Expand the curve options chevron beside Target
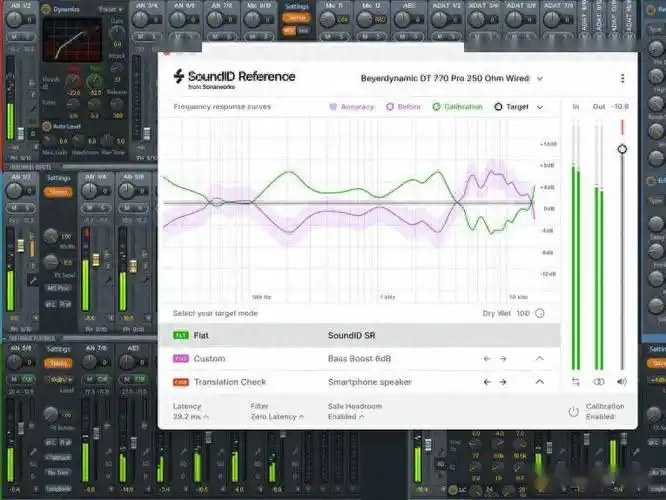 pos(540,107)
